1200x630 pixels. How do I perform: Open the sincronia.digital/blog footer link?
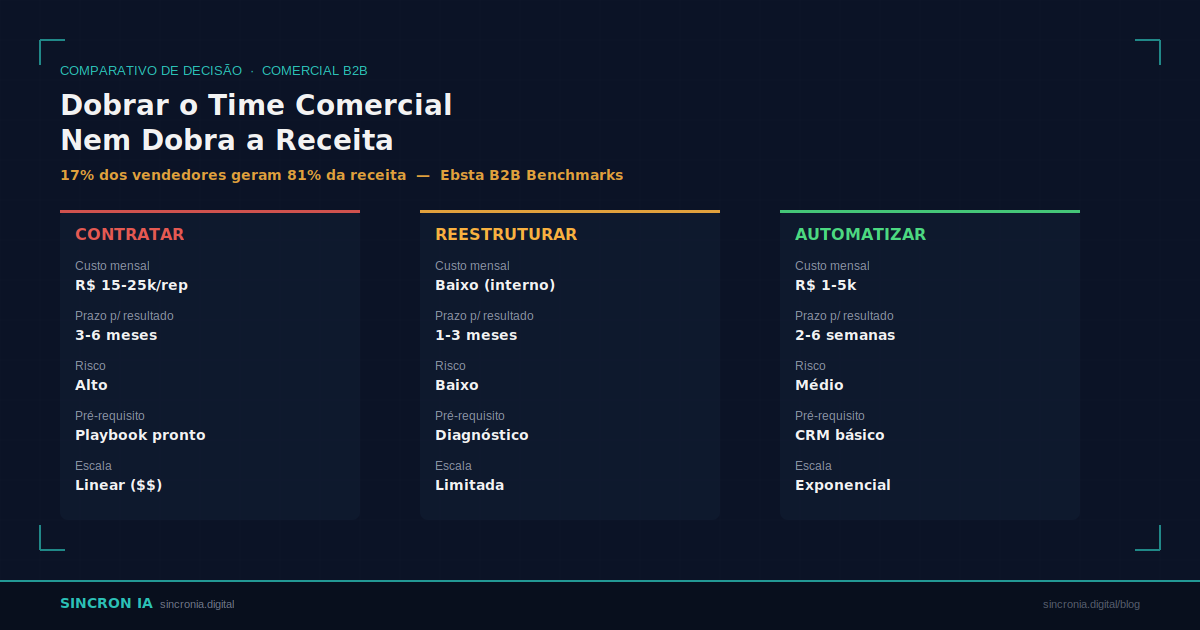[1091, 605]
